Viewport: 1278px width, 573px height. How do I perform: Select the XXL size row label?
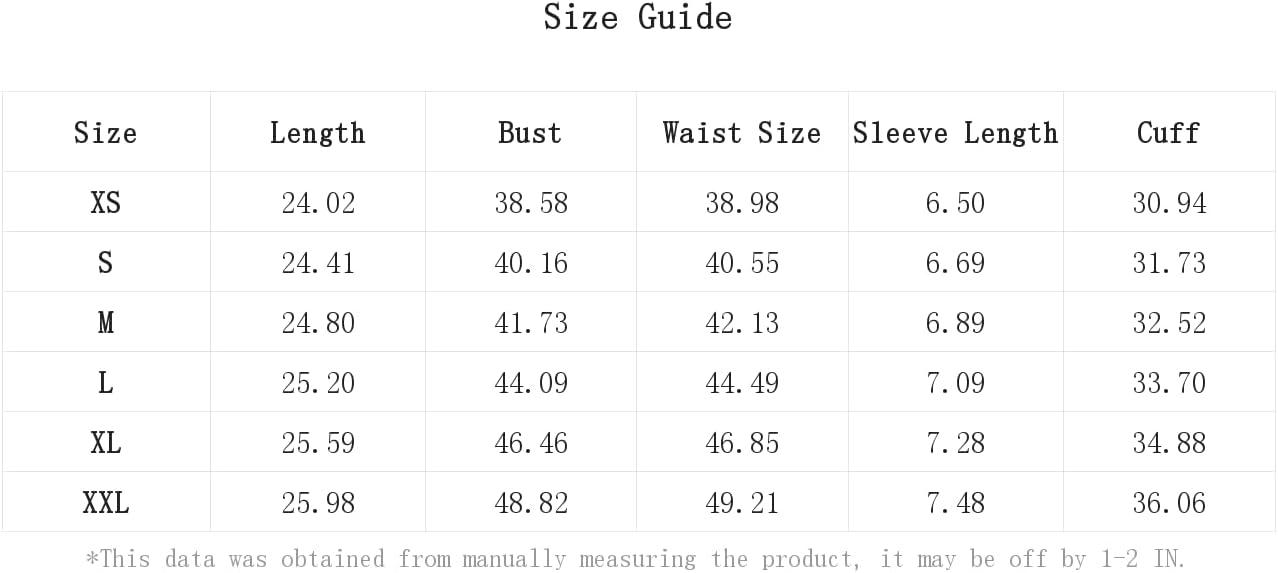[x=106, y=503]
